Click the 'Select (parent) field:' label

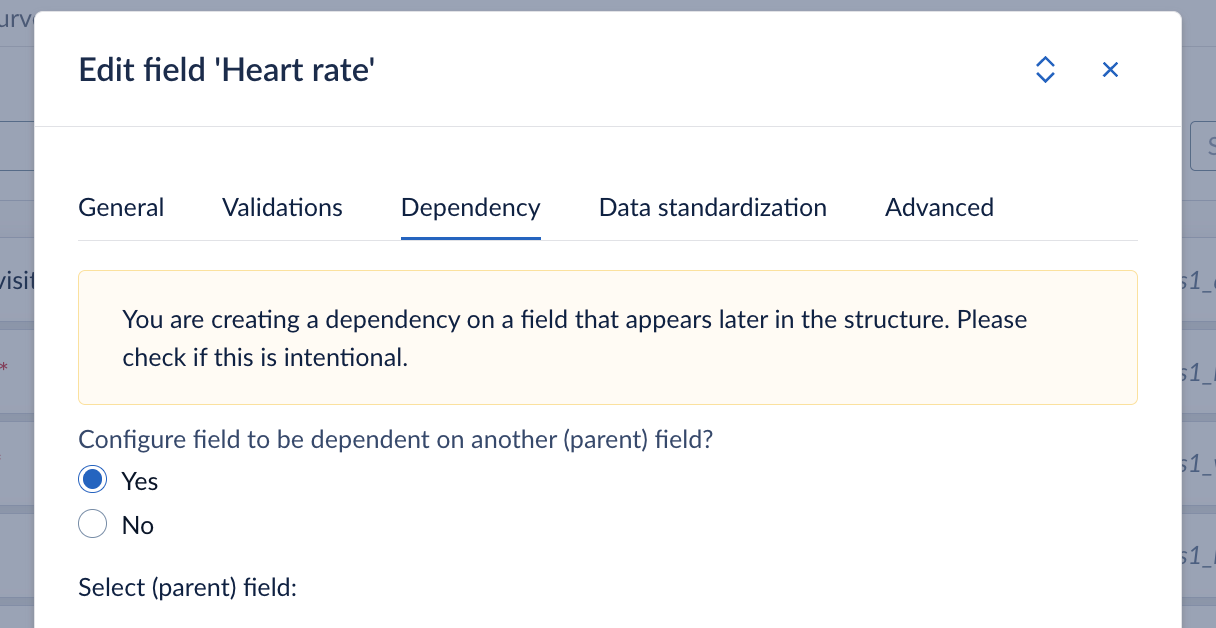coord(188,587)
